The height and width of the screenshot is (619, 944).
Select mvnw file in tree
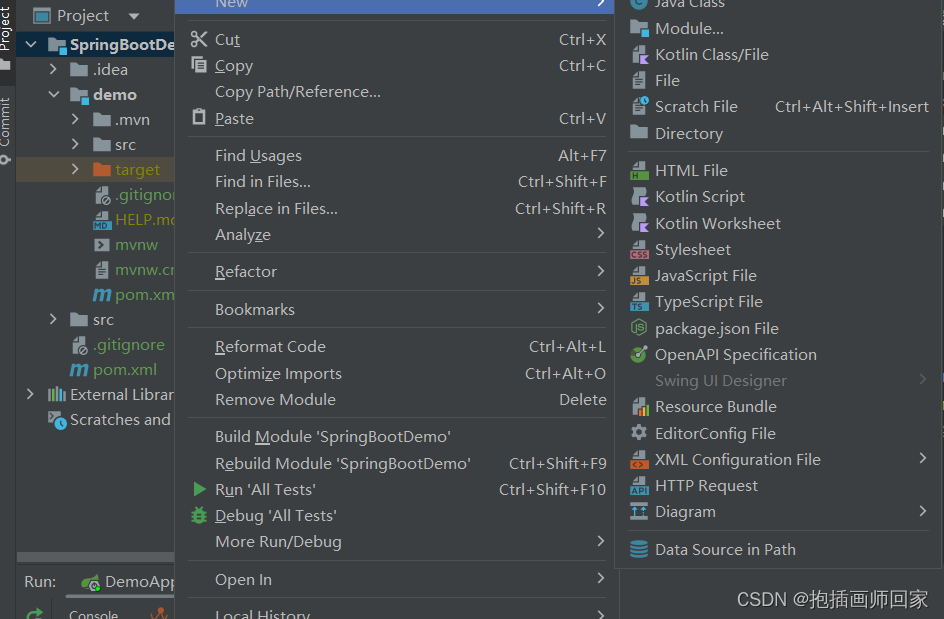[125, 245]
